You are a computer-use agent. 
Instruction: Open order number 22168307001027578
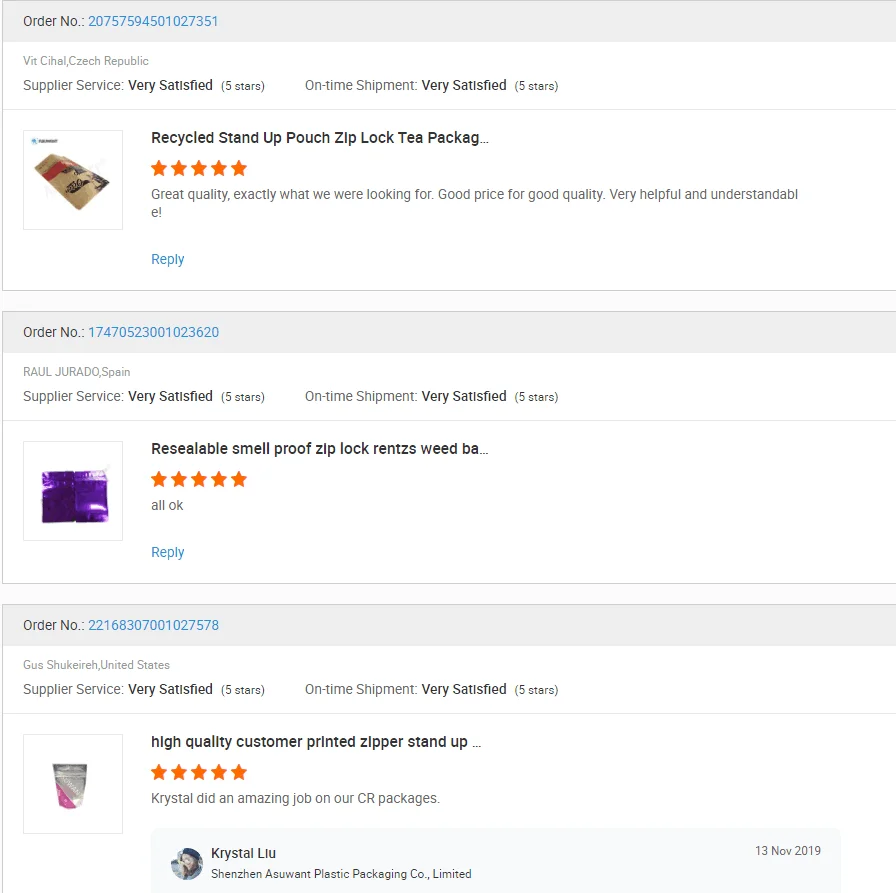(153, 625)
